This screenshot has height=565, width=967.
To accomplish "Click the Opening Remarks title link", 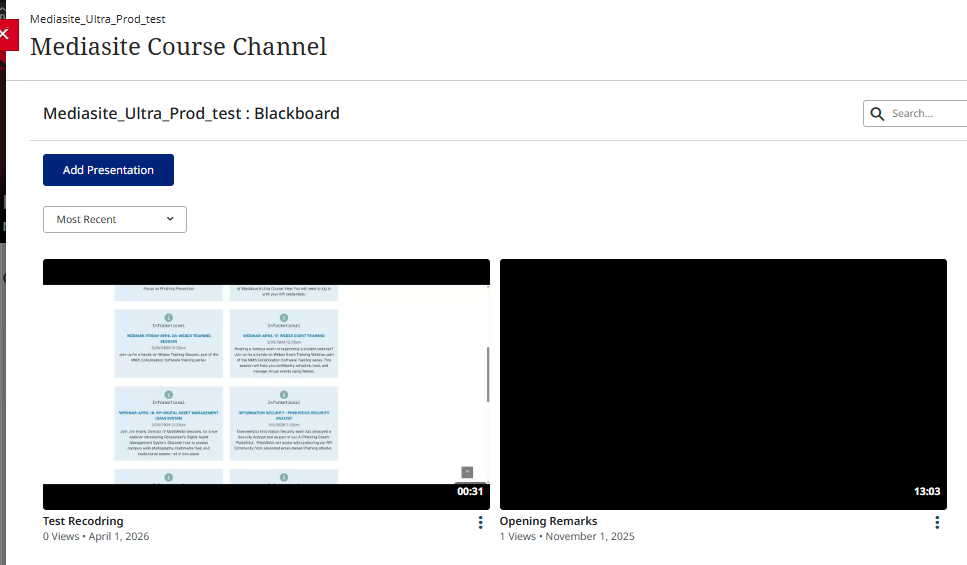I will (x=548, y=521).
